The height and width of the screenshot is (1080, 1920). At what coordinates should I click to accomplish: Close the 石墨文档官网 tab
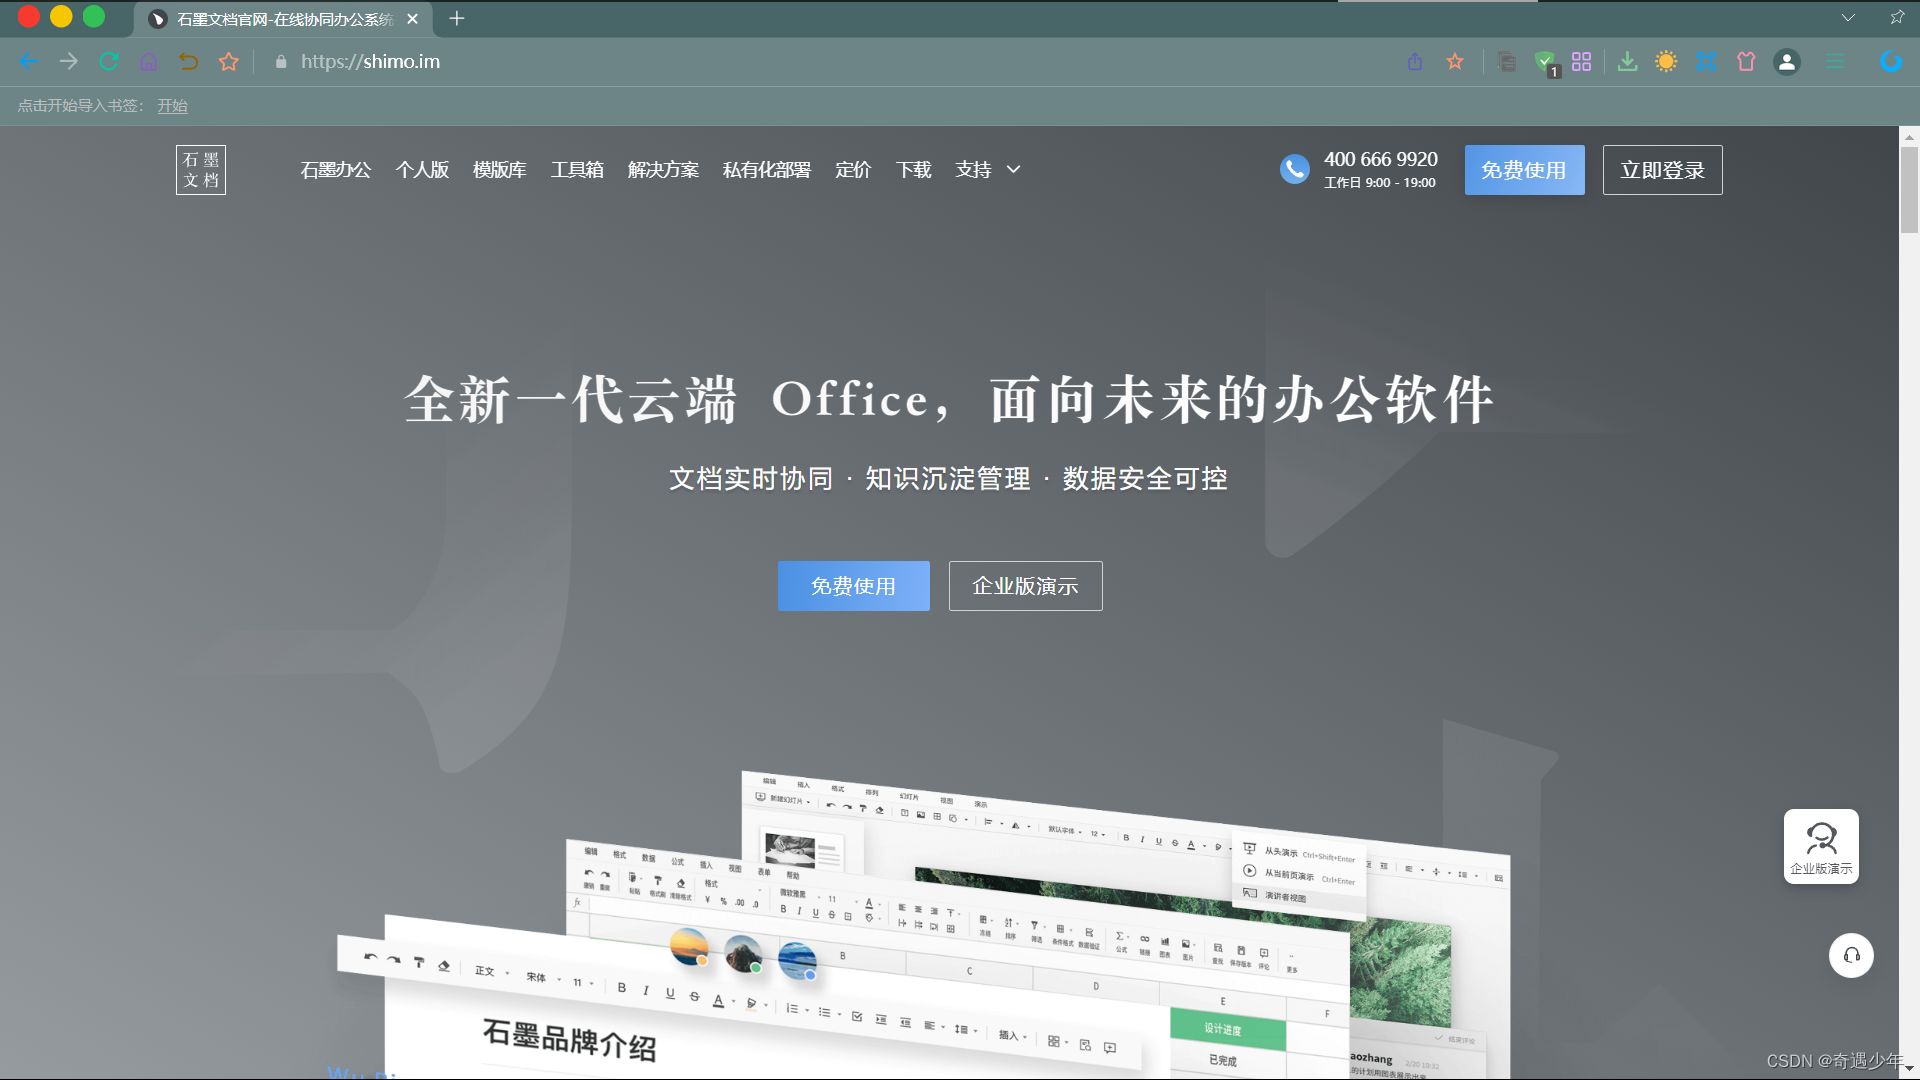click(413, 19)
